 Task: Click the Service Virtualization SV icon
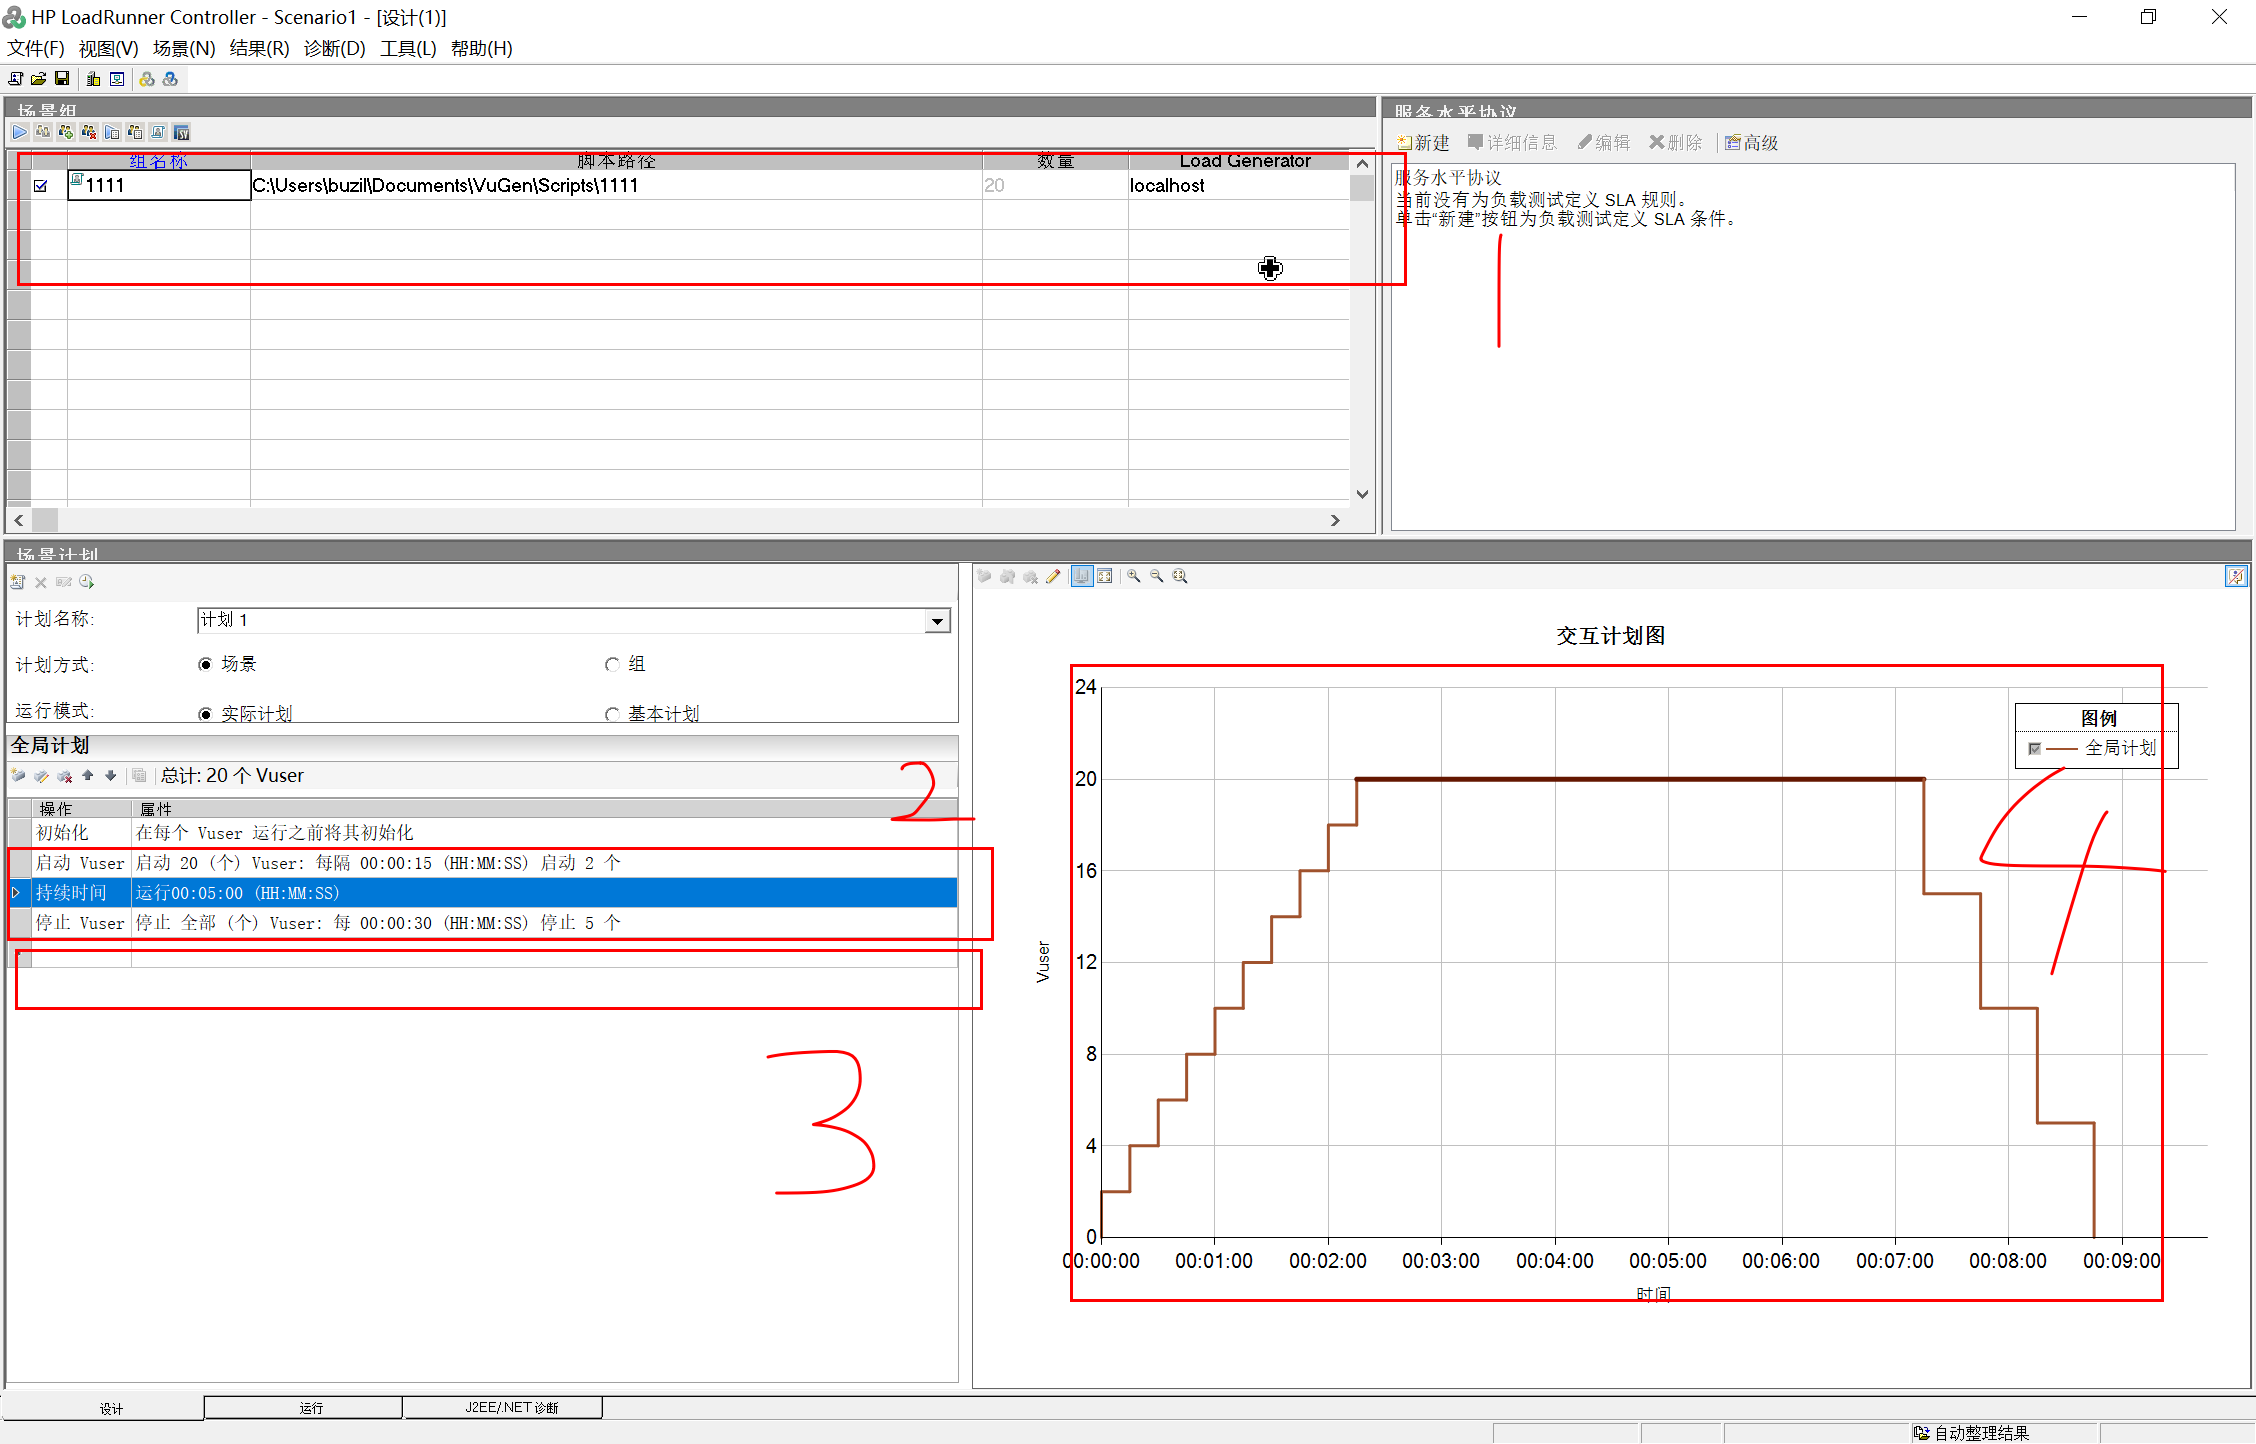pos(181,132)
